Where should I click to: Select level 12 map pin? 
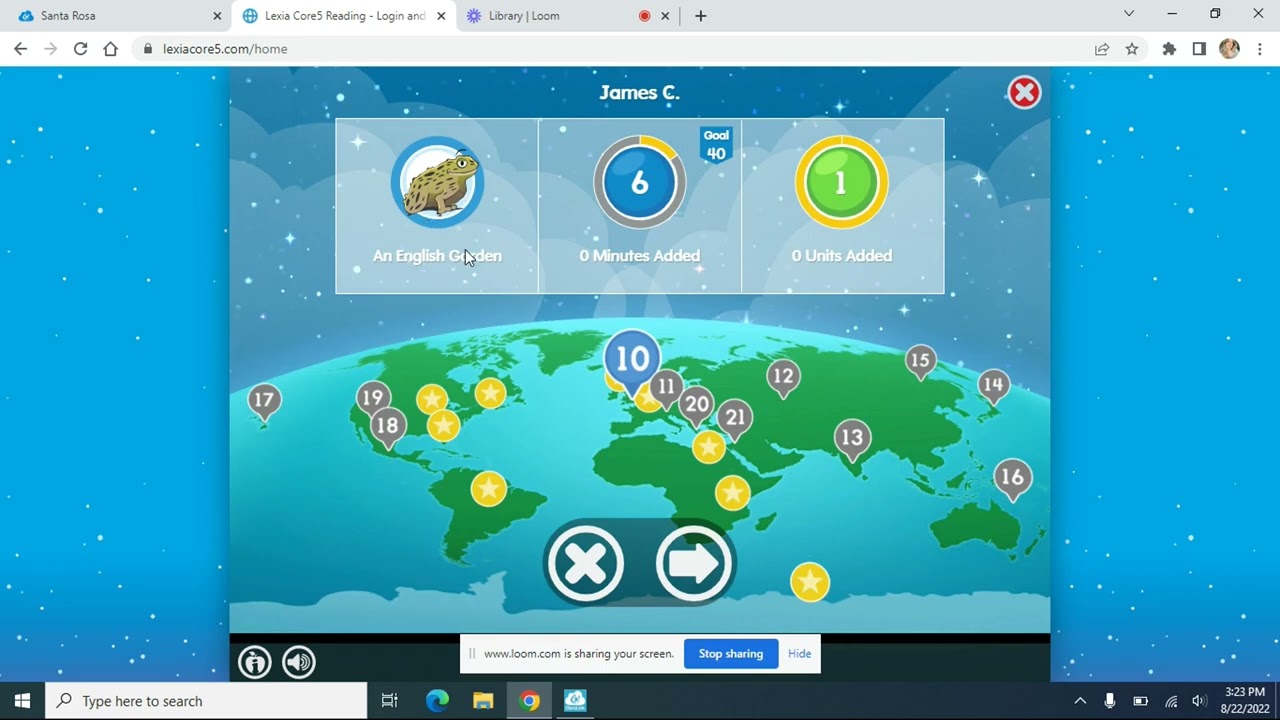coord(783,378)
